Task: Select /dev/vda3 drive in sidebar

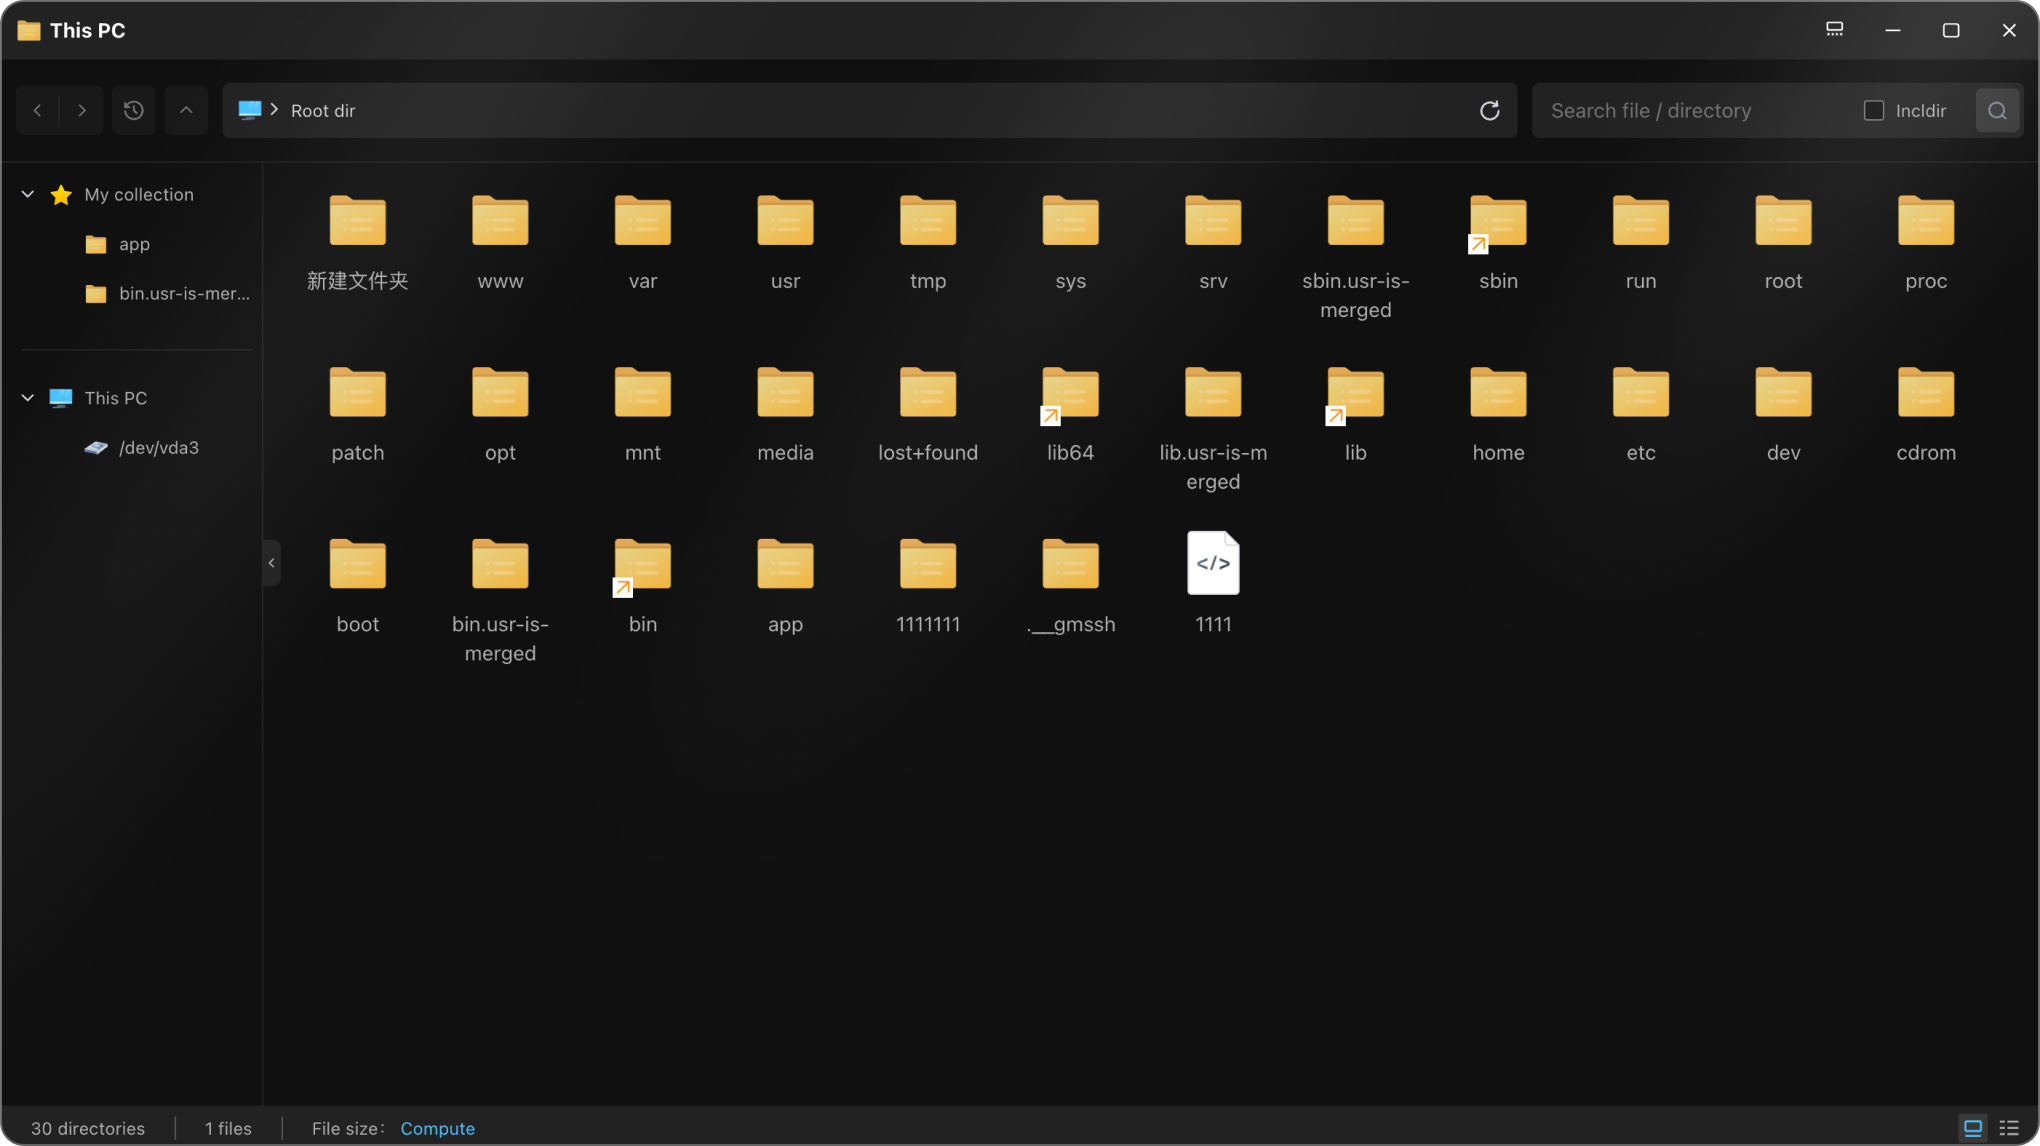Action: coord(158,447)
